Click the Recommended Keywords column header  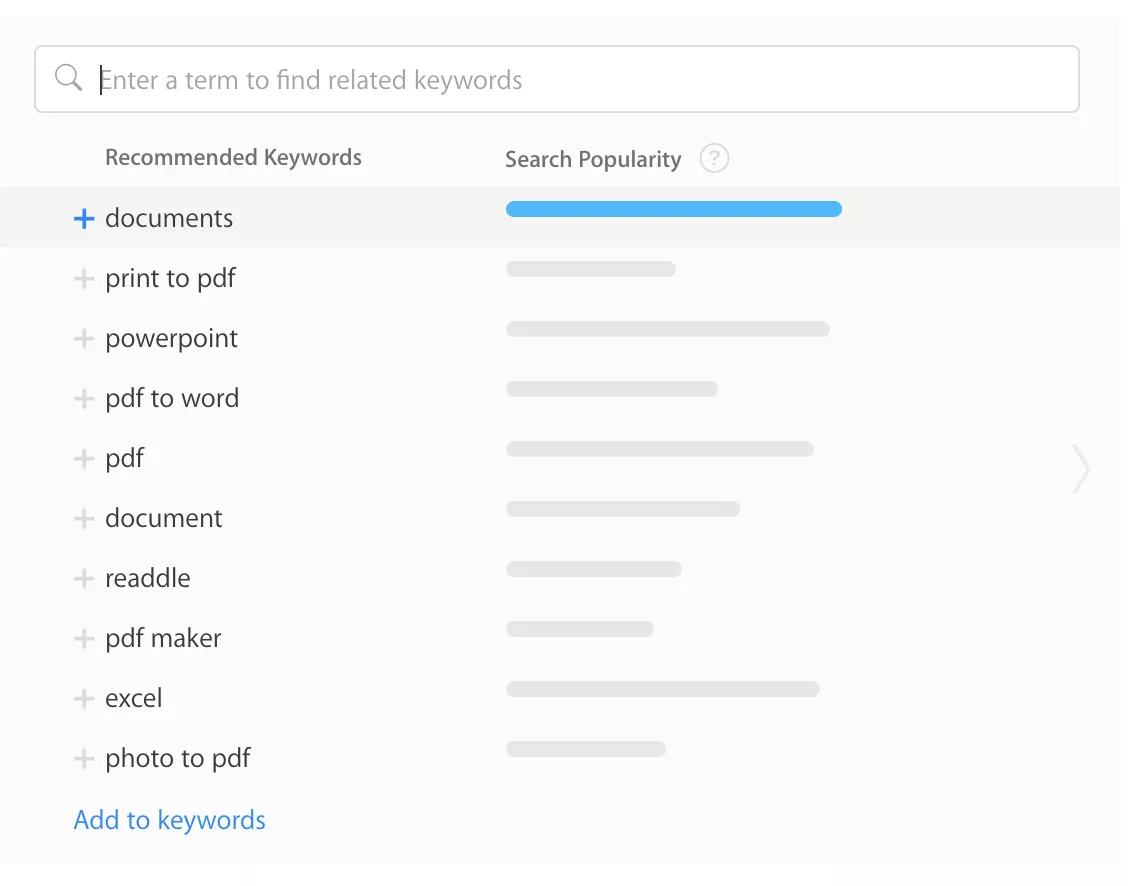233,158
